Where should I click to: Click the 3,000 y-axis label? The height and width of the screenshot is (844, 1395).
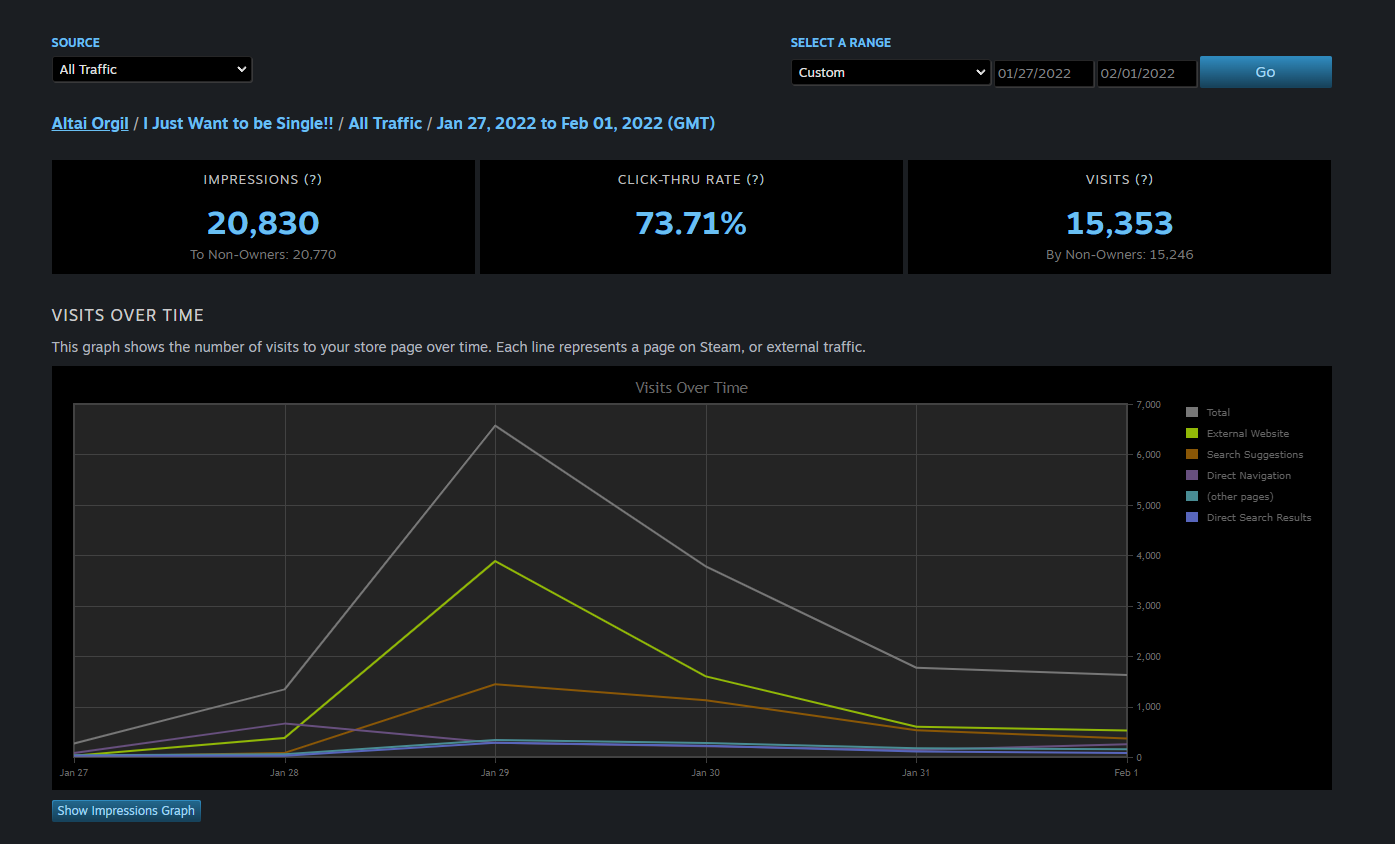coord(1147,606)
